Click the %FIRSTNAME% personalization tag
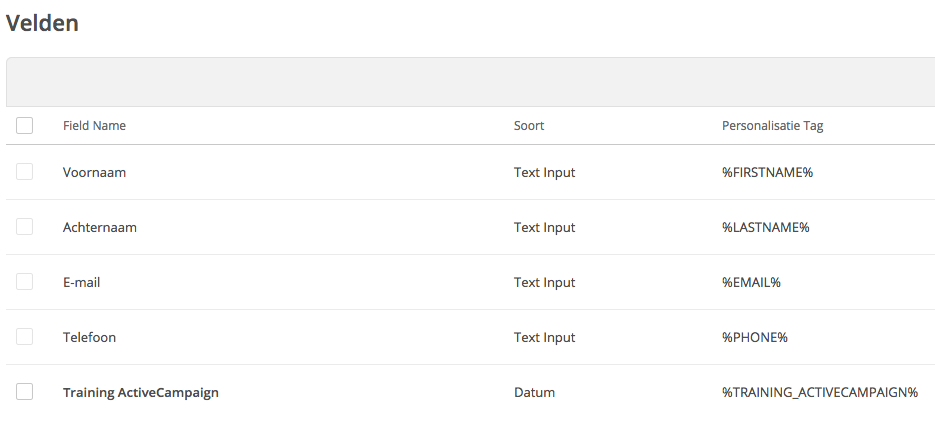This screenshot has height=440, width=935. (767, 172)
